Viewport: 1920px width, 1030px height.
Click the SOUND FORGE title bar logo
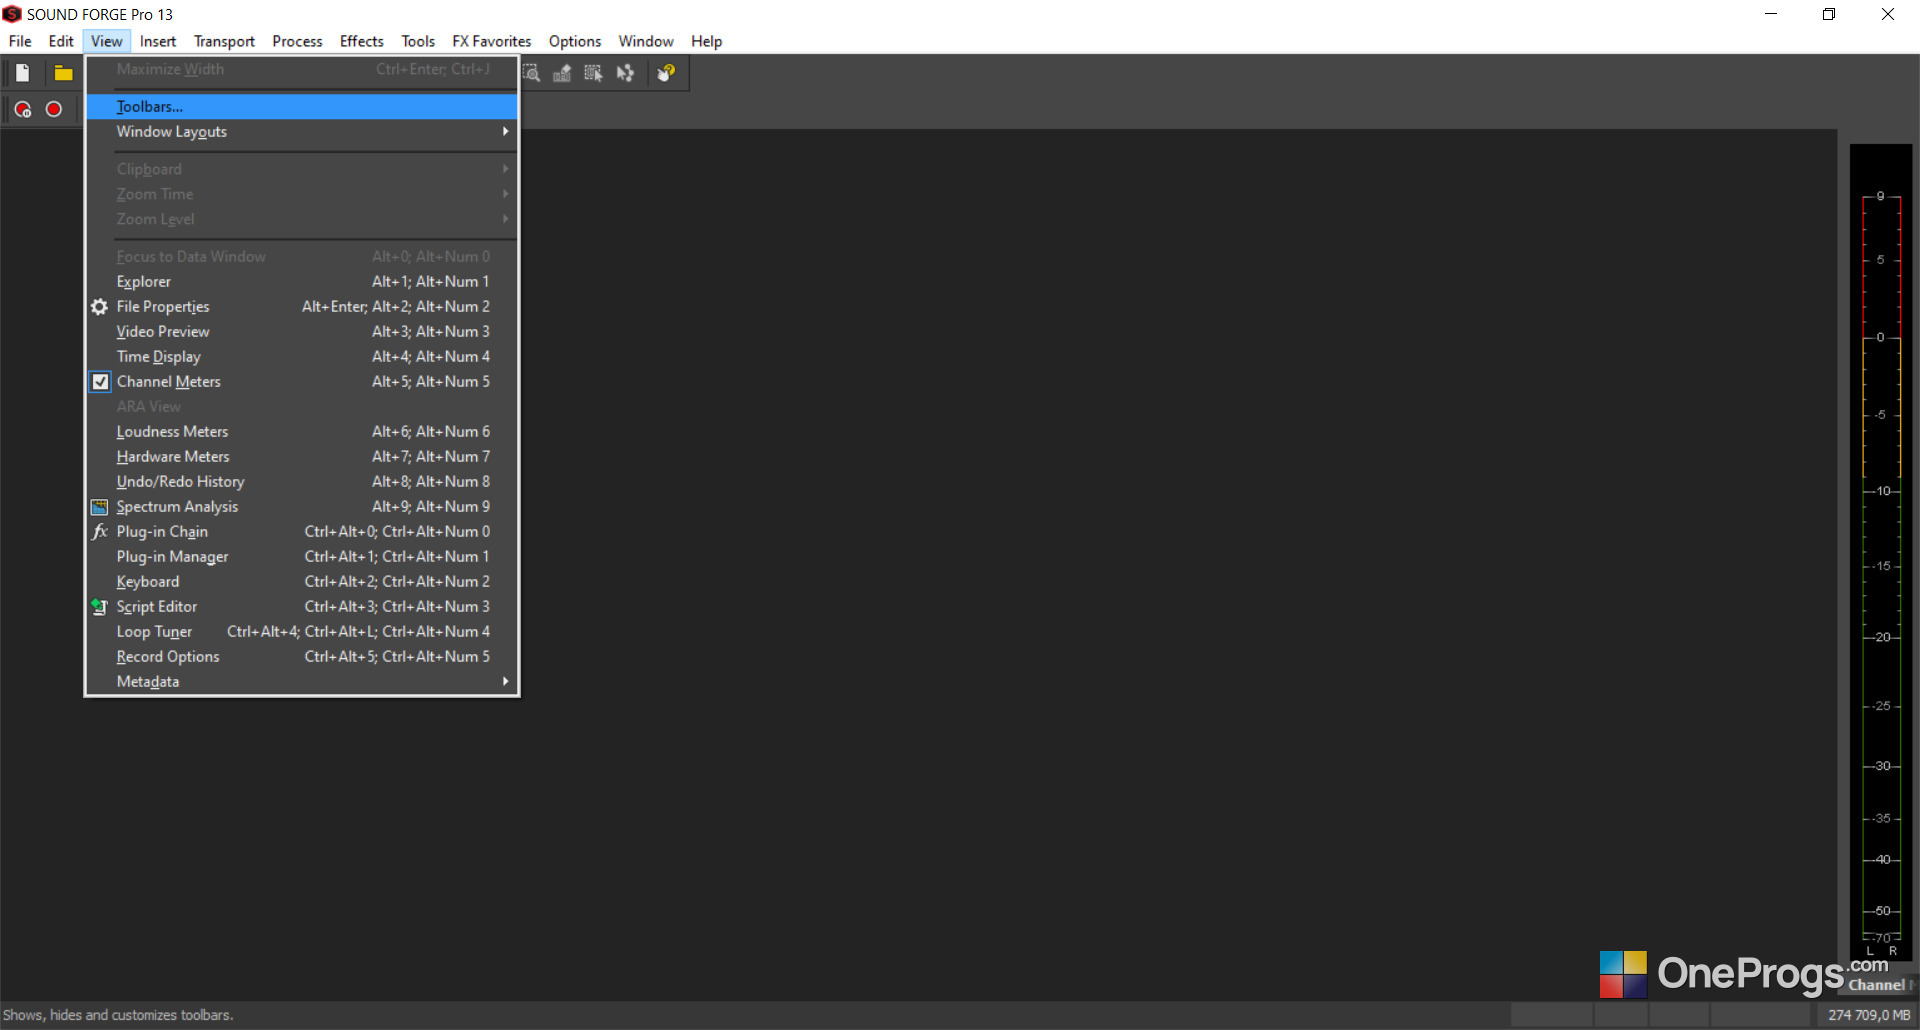click(12, 14)
